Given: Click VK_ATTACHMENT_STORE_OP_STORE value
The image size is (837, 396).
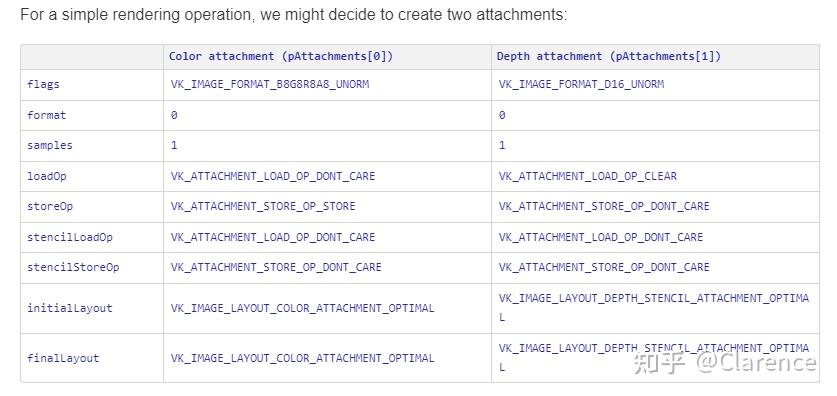Looking at the screenshot, I should tap(263, 206).
